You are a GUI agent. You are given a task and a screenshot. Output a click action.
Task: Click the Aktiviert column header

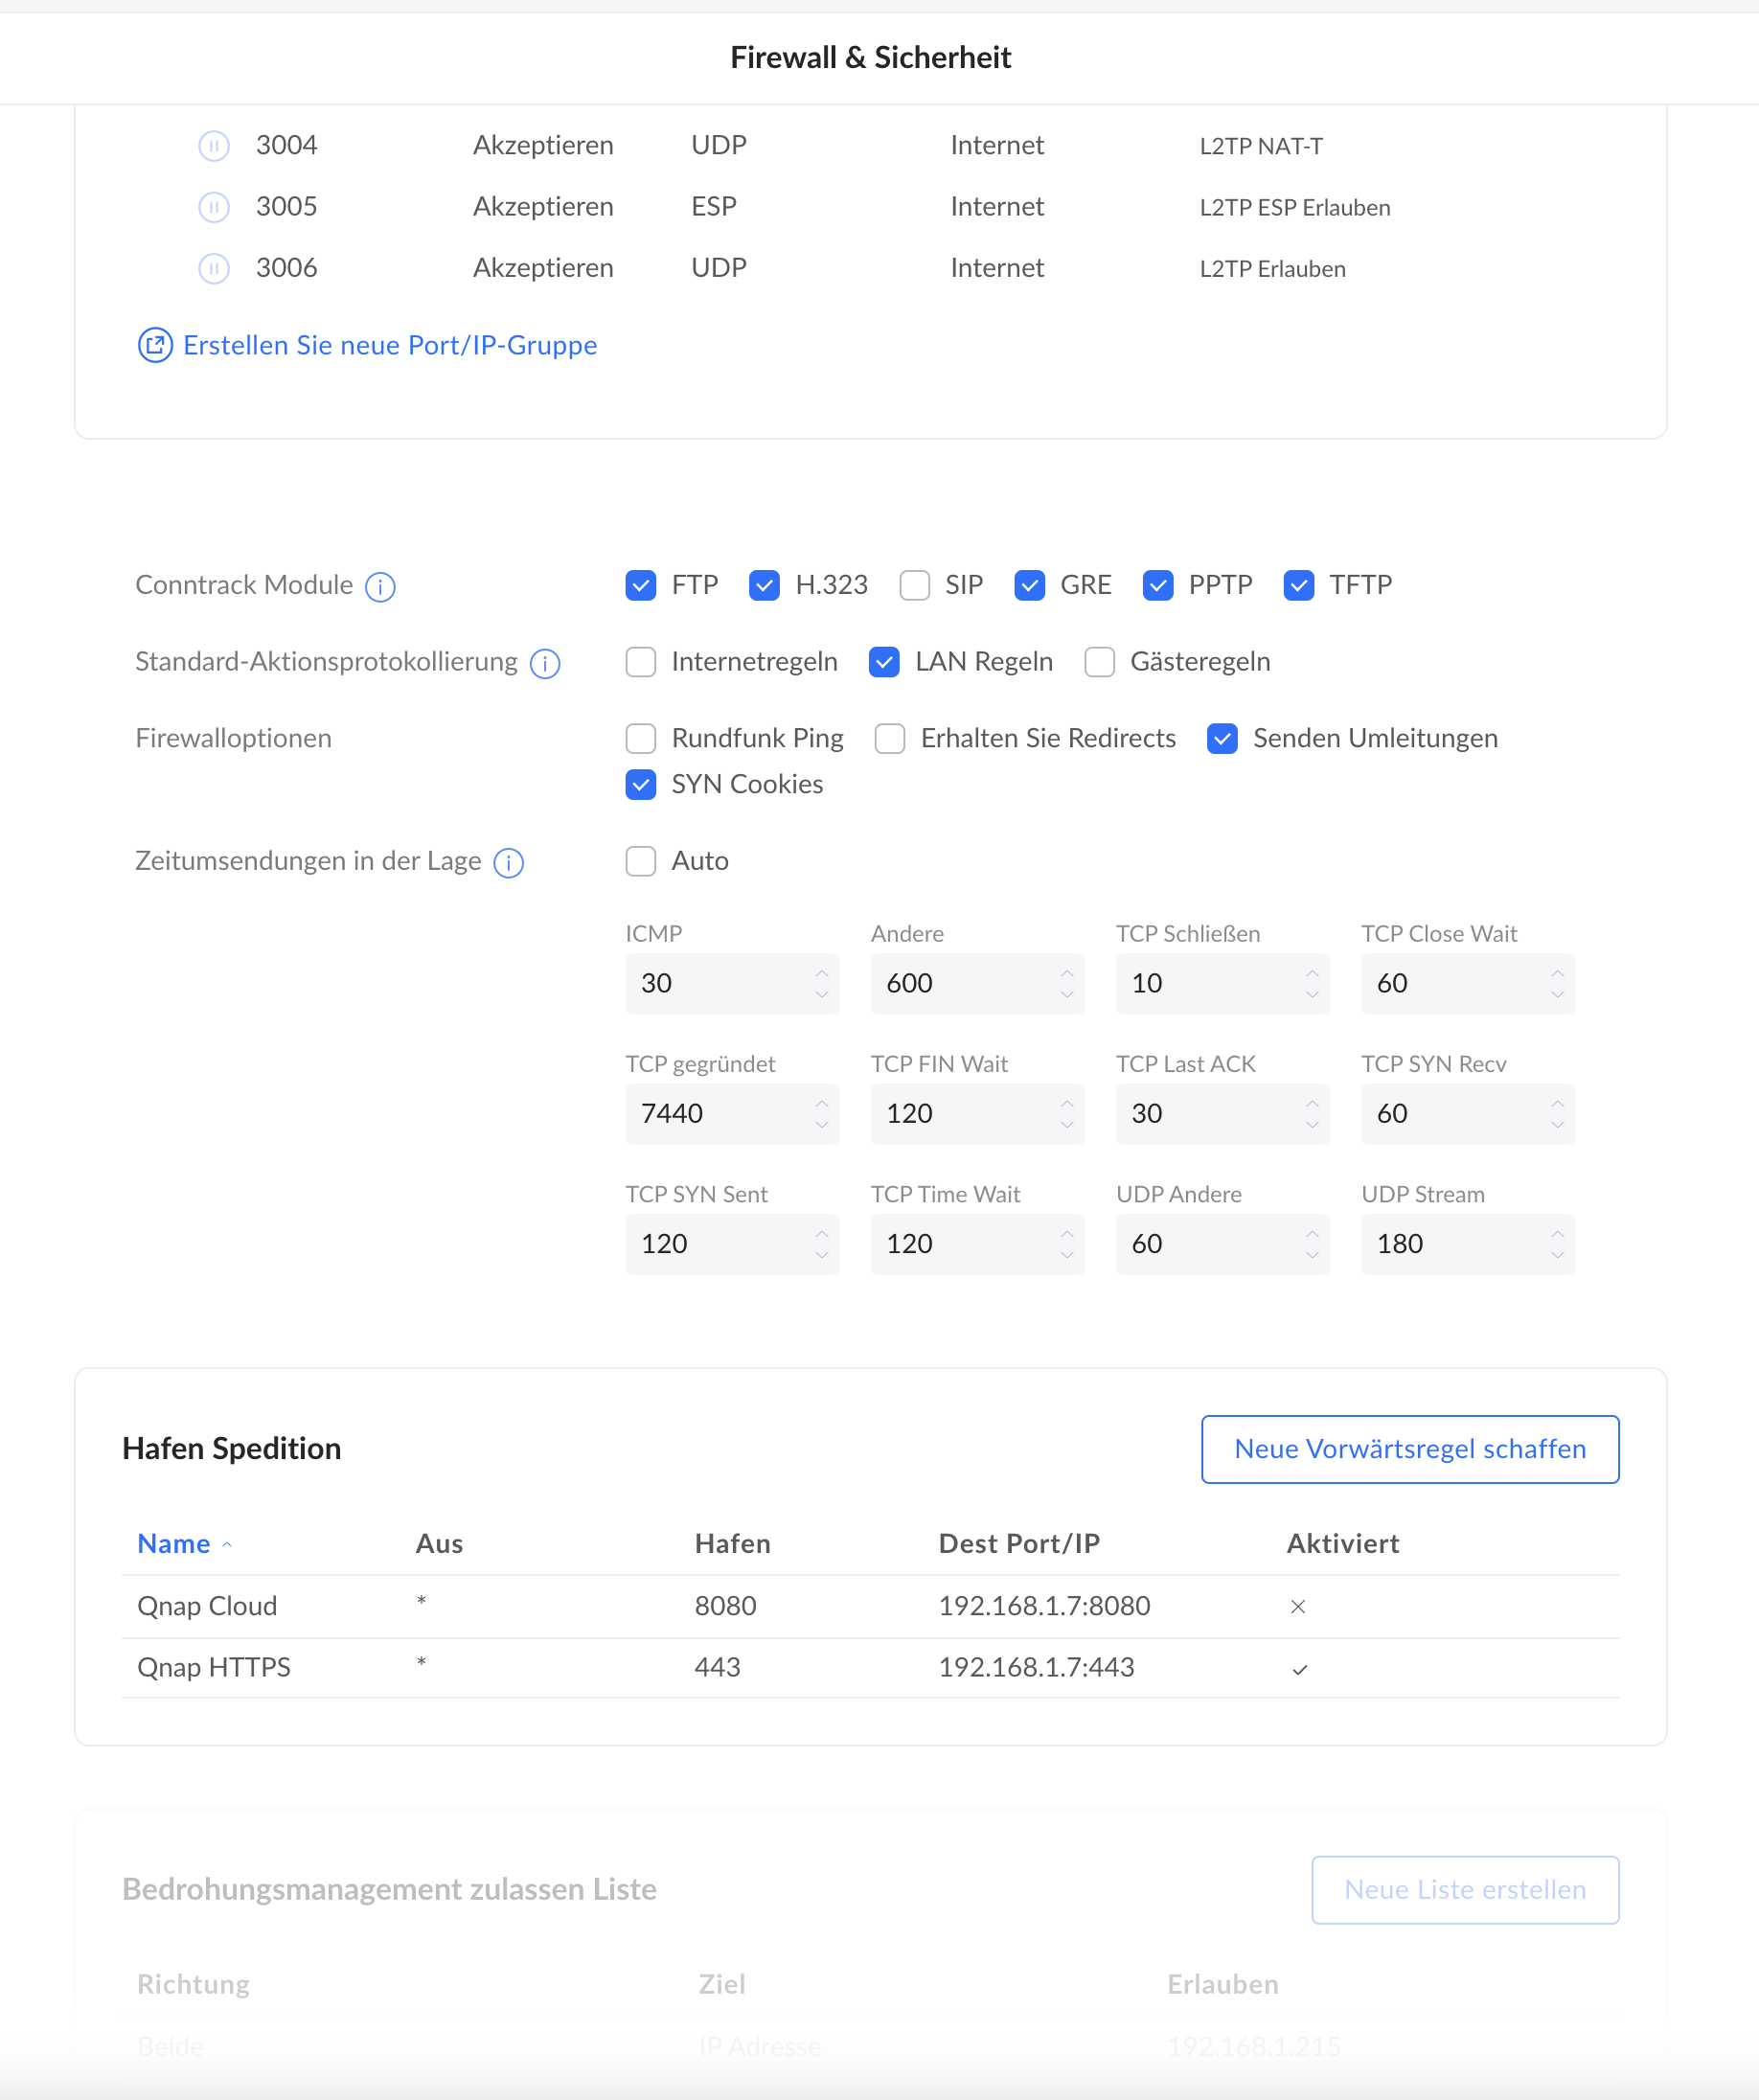point(1343,1544)
